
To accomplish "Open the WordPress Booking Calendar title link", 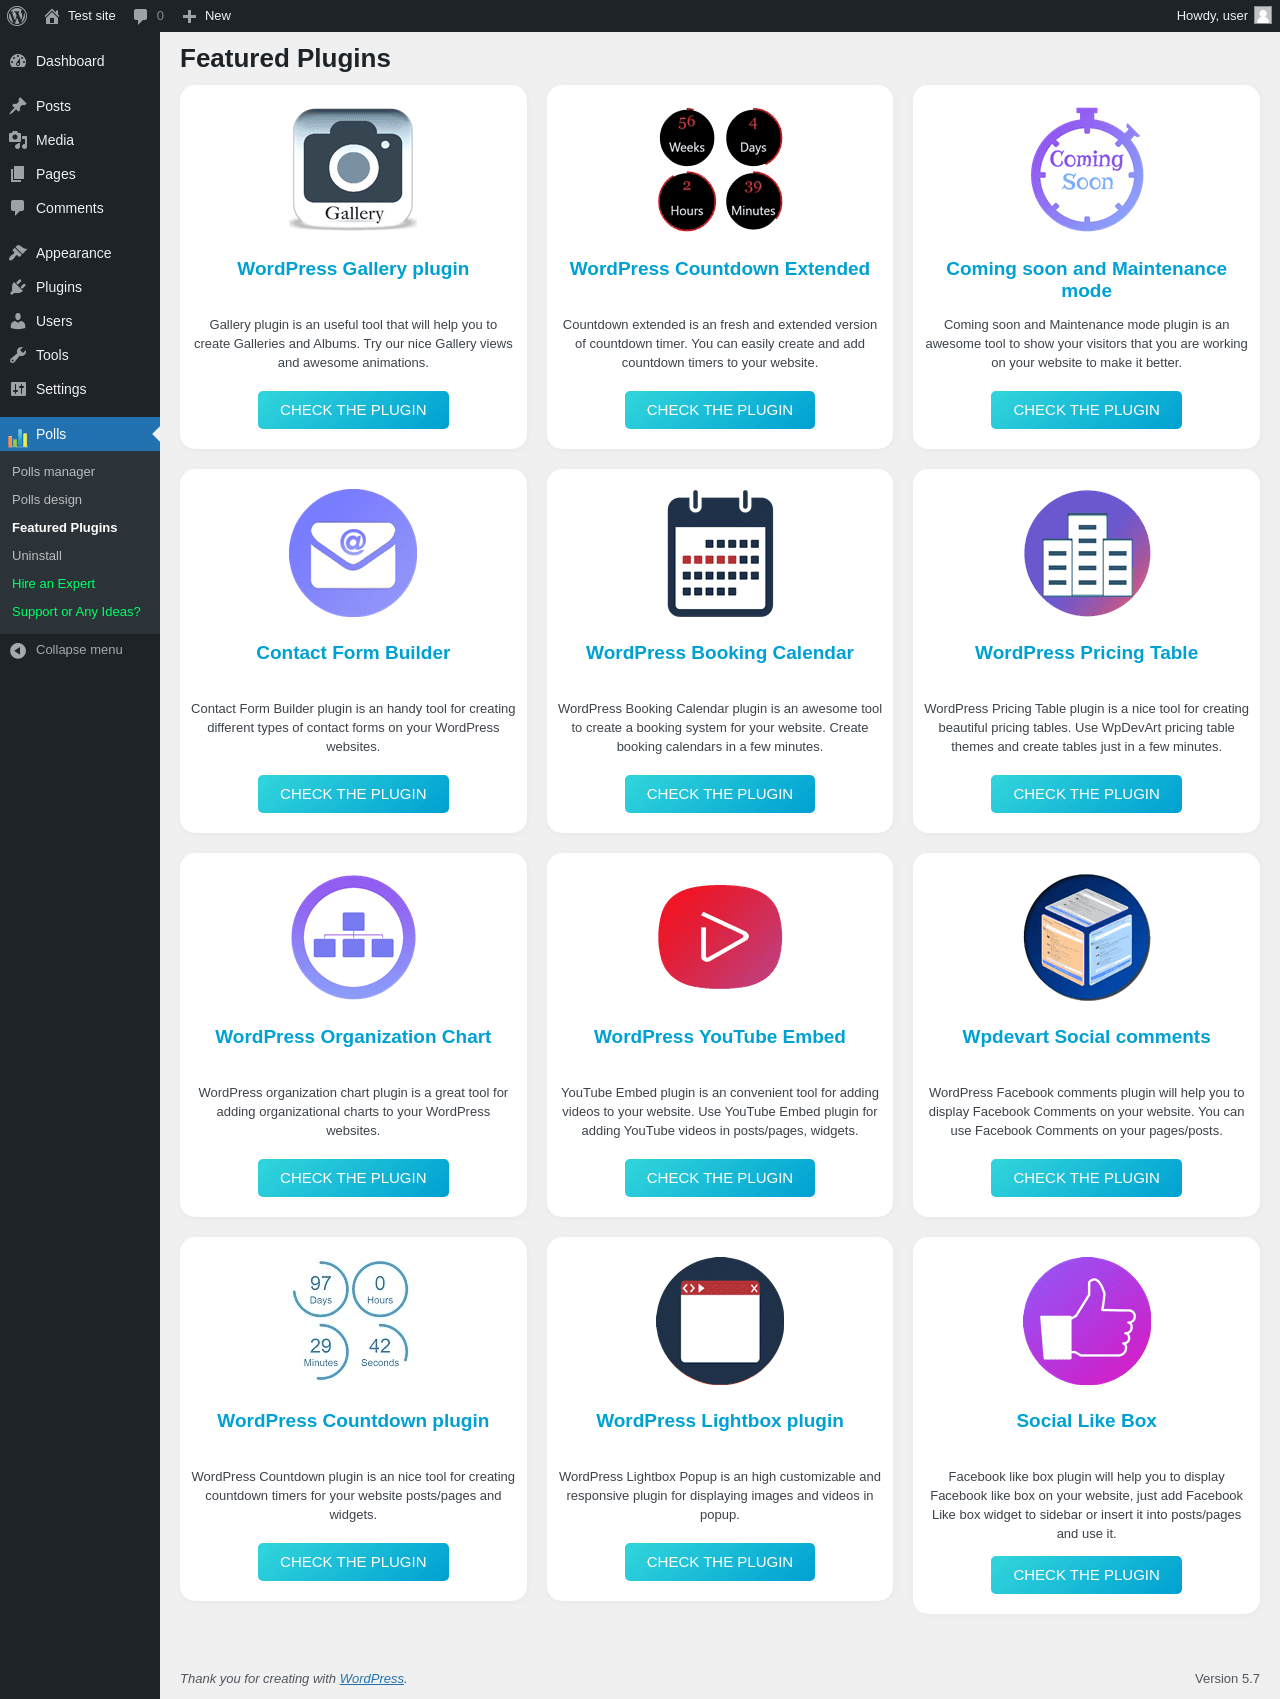I will pyautogui.click(x=720, y=653).
